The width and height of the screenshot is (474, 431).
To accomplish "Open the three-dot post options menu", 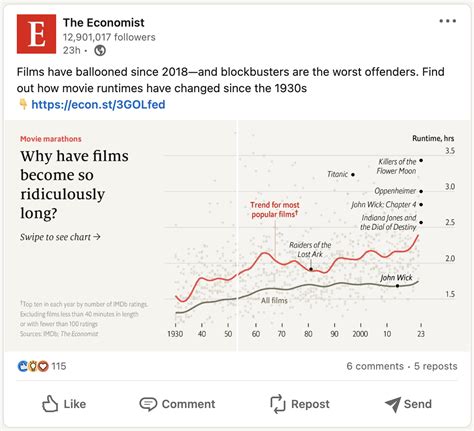I will (x=447, y=21).
